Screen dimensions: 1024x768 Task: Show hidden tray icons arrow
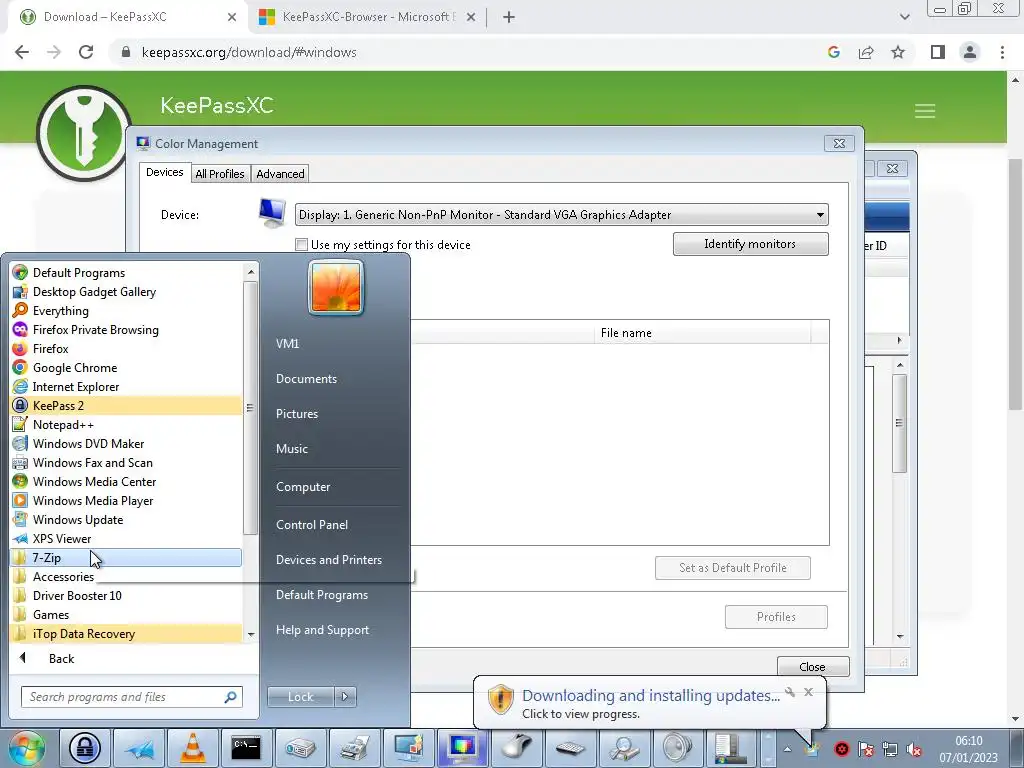click(787, 749)
